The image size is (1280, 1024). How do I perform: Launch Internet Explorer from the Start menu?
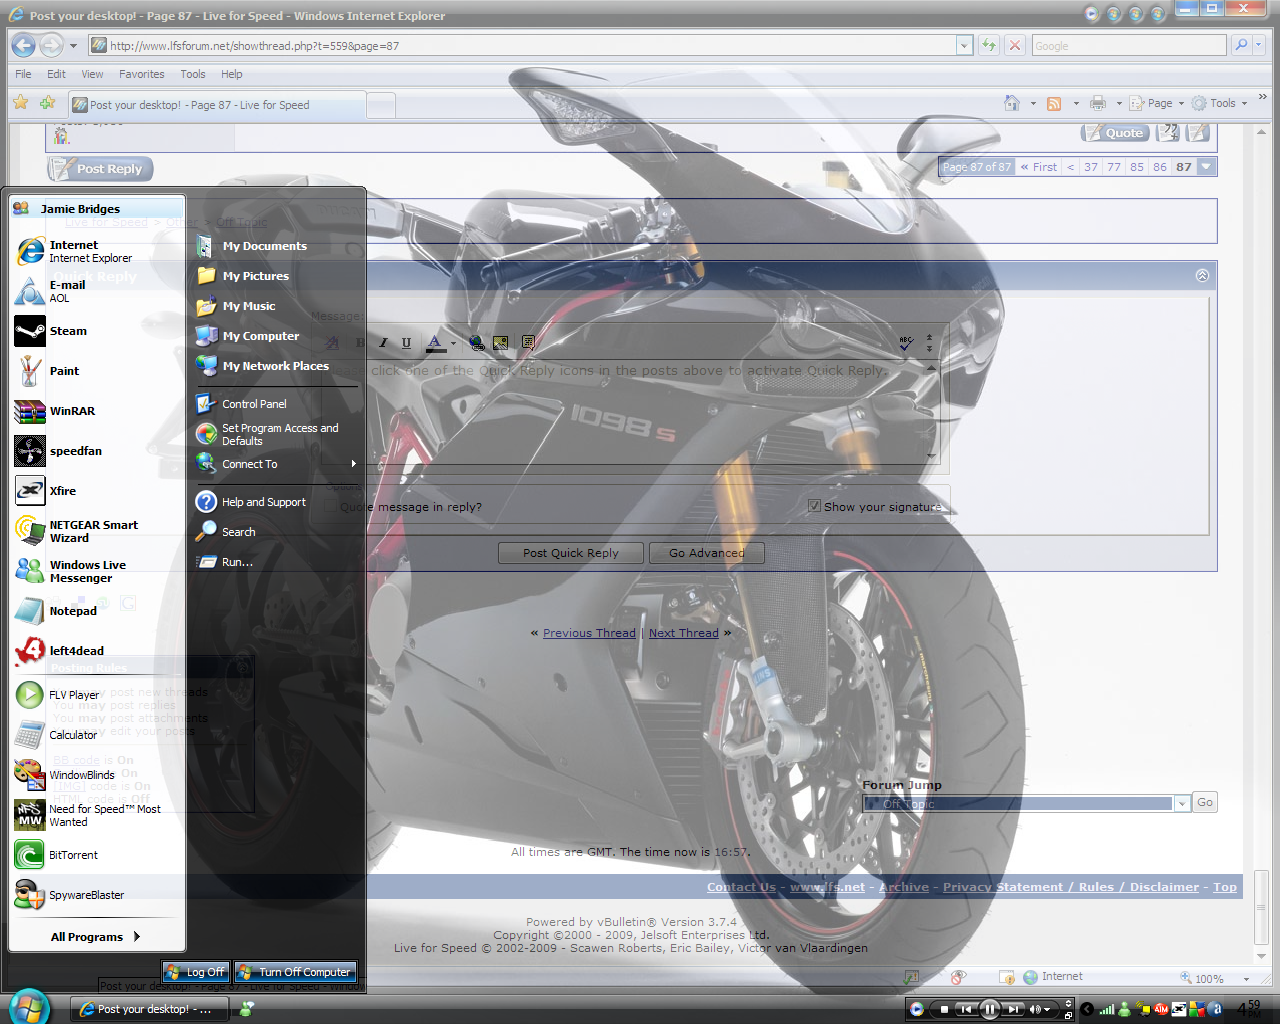(97, 251)
